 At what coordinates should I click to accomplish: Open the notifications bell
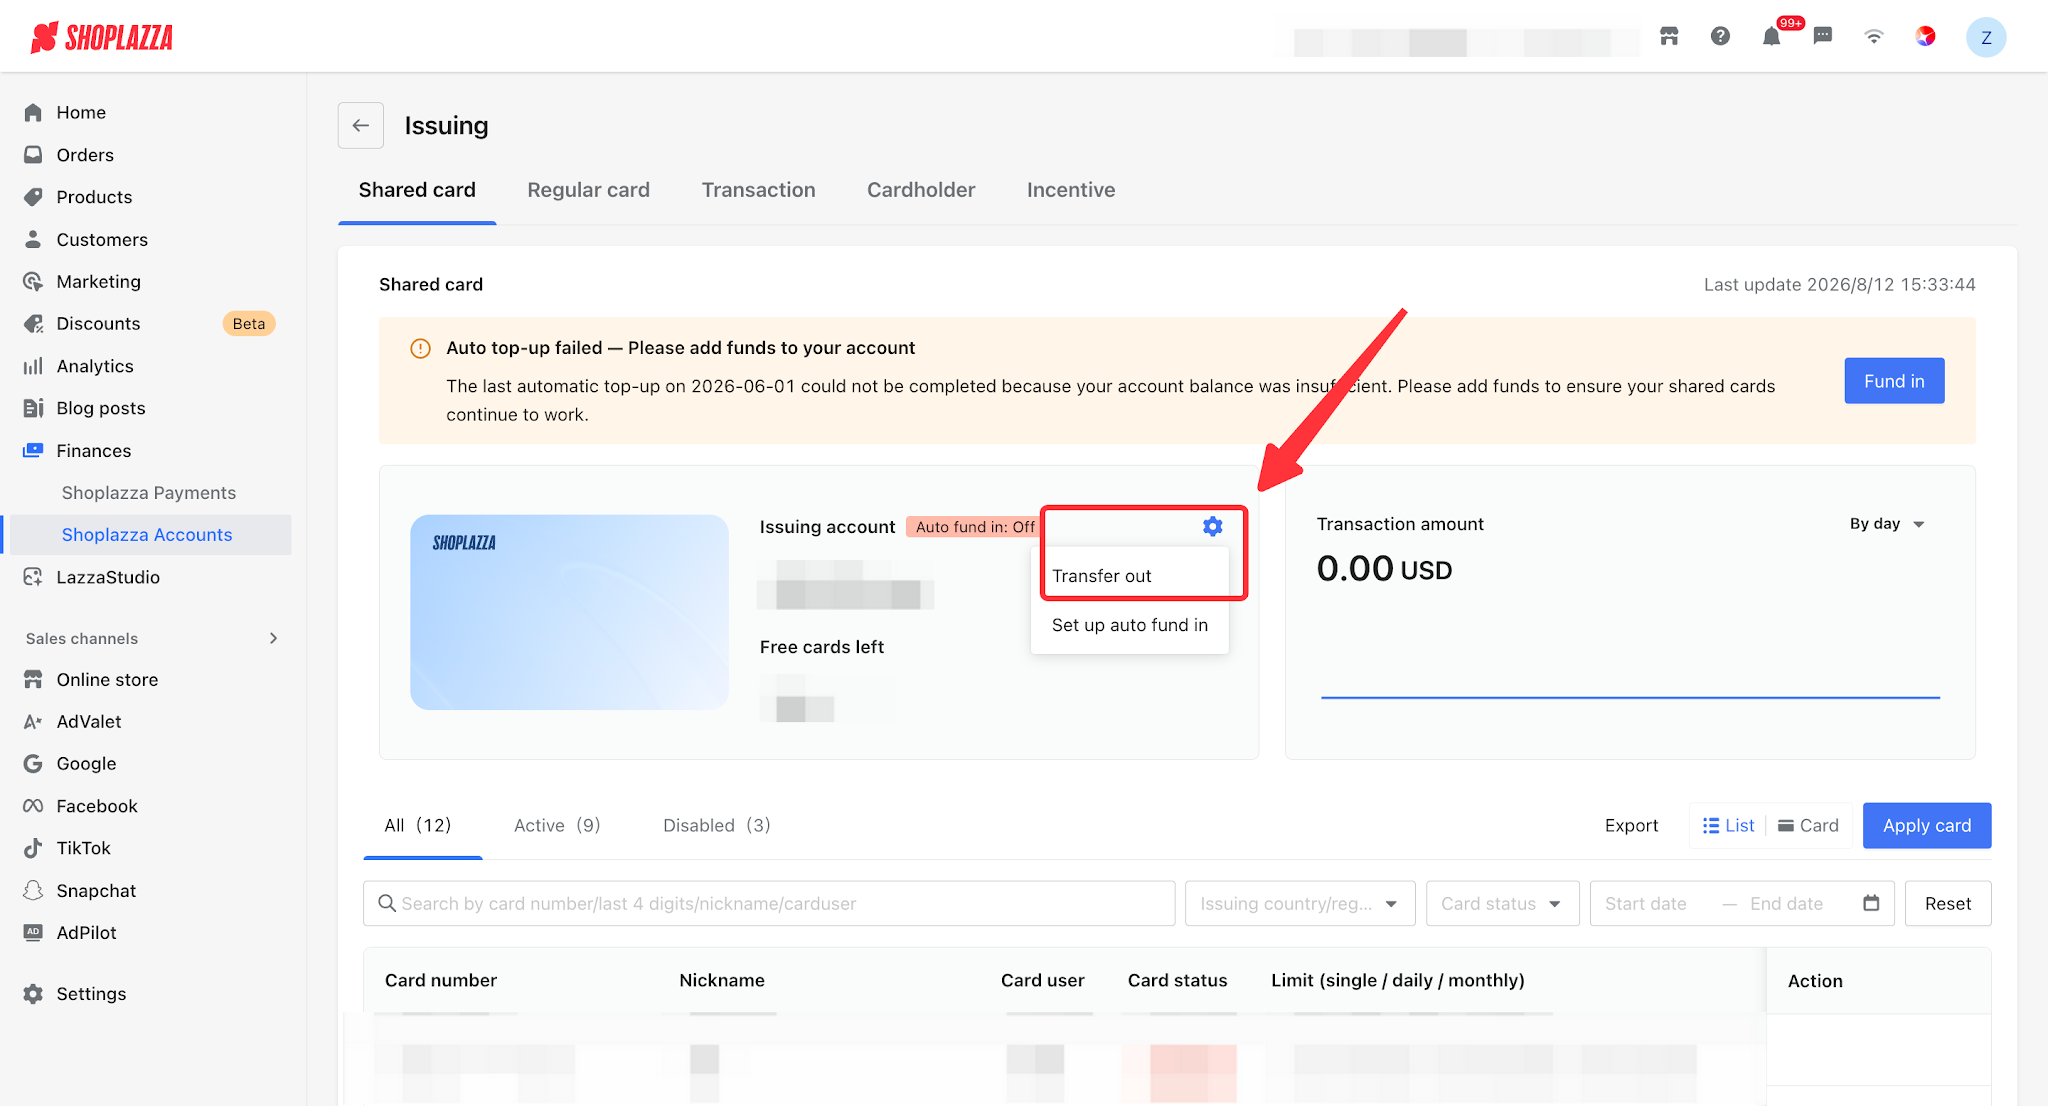[1771, 37]
